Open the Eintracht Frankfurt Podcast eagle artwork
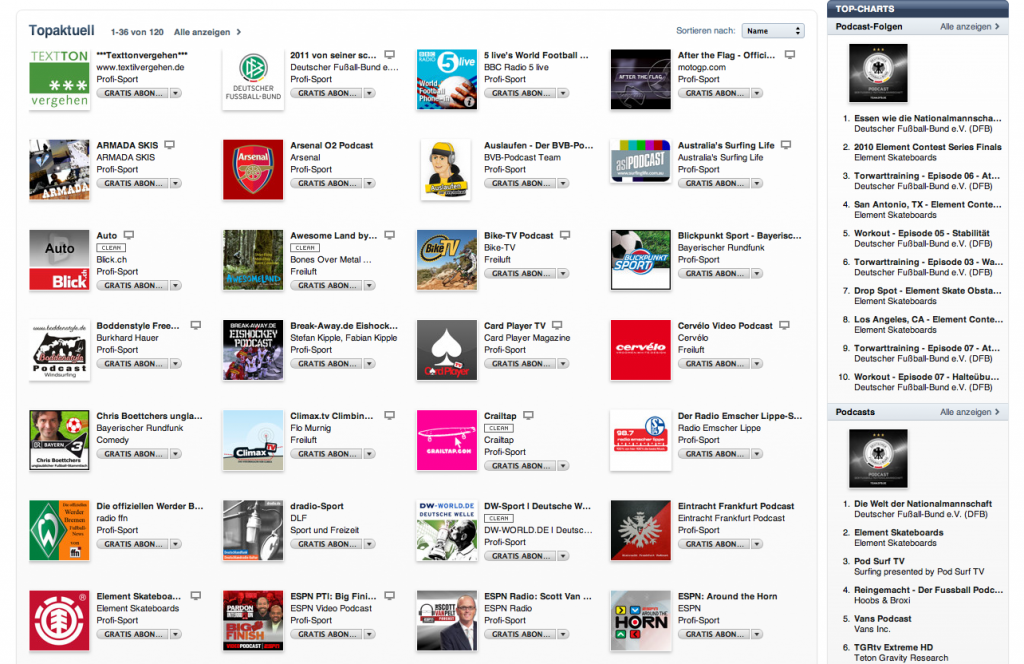 click(640, 530)
